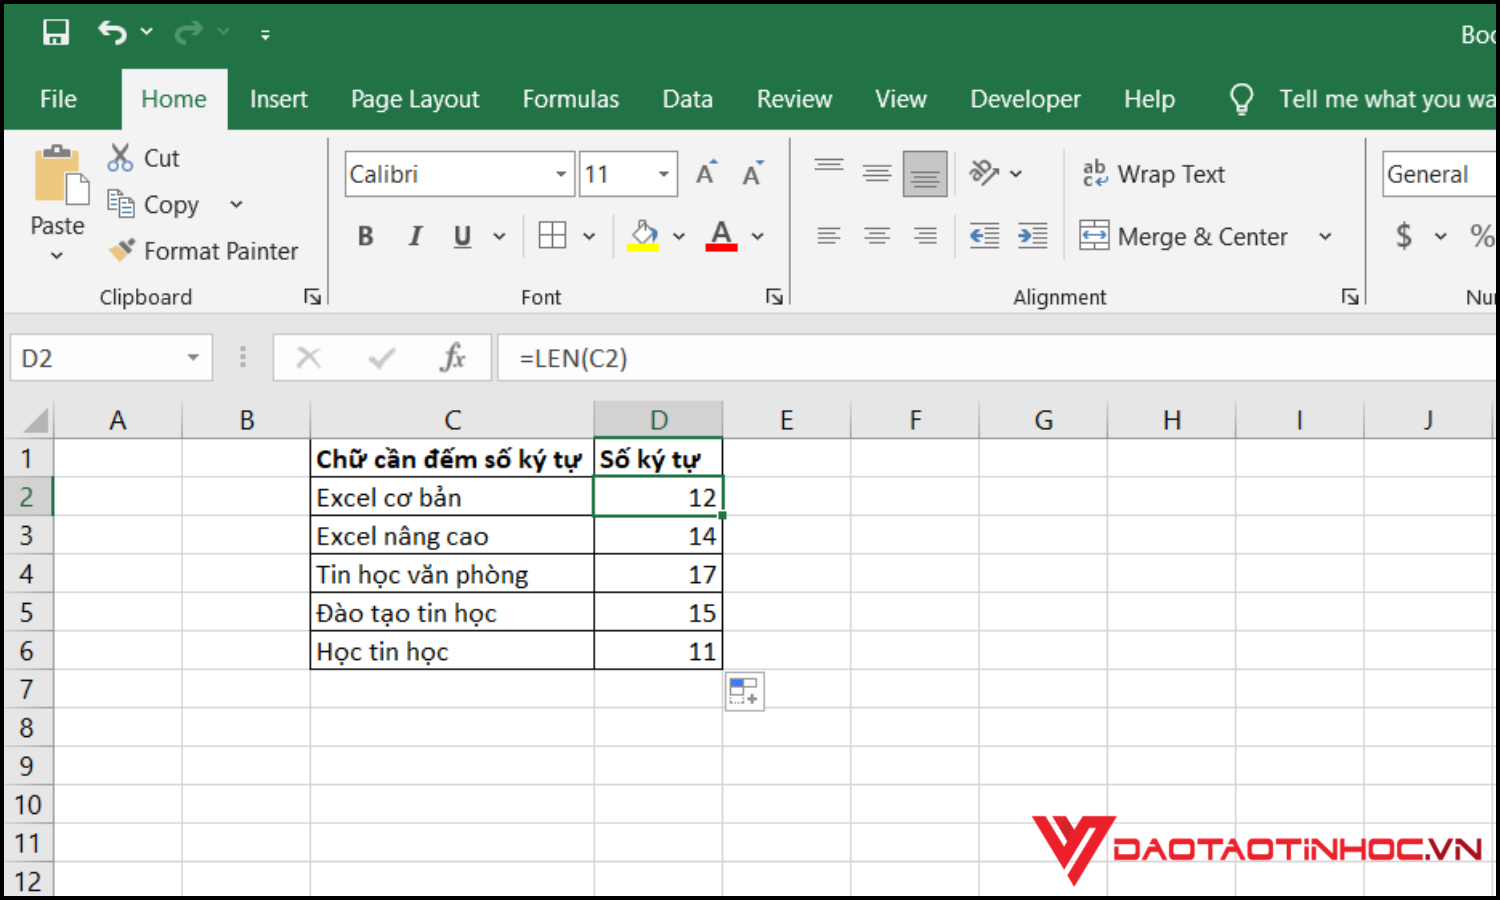Click the Cut icon in Clipboard group
The image size is (1500, 900).
pos(120,157)
